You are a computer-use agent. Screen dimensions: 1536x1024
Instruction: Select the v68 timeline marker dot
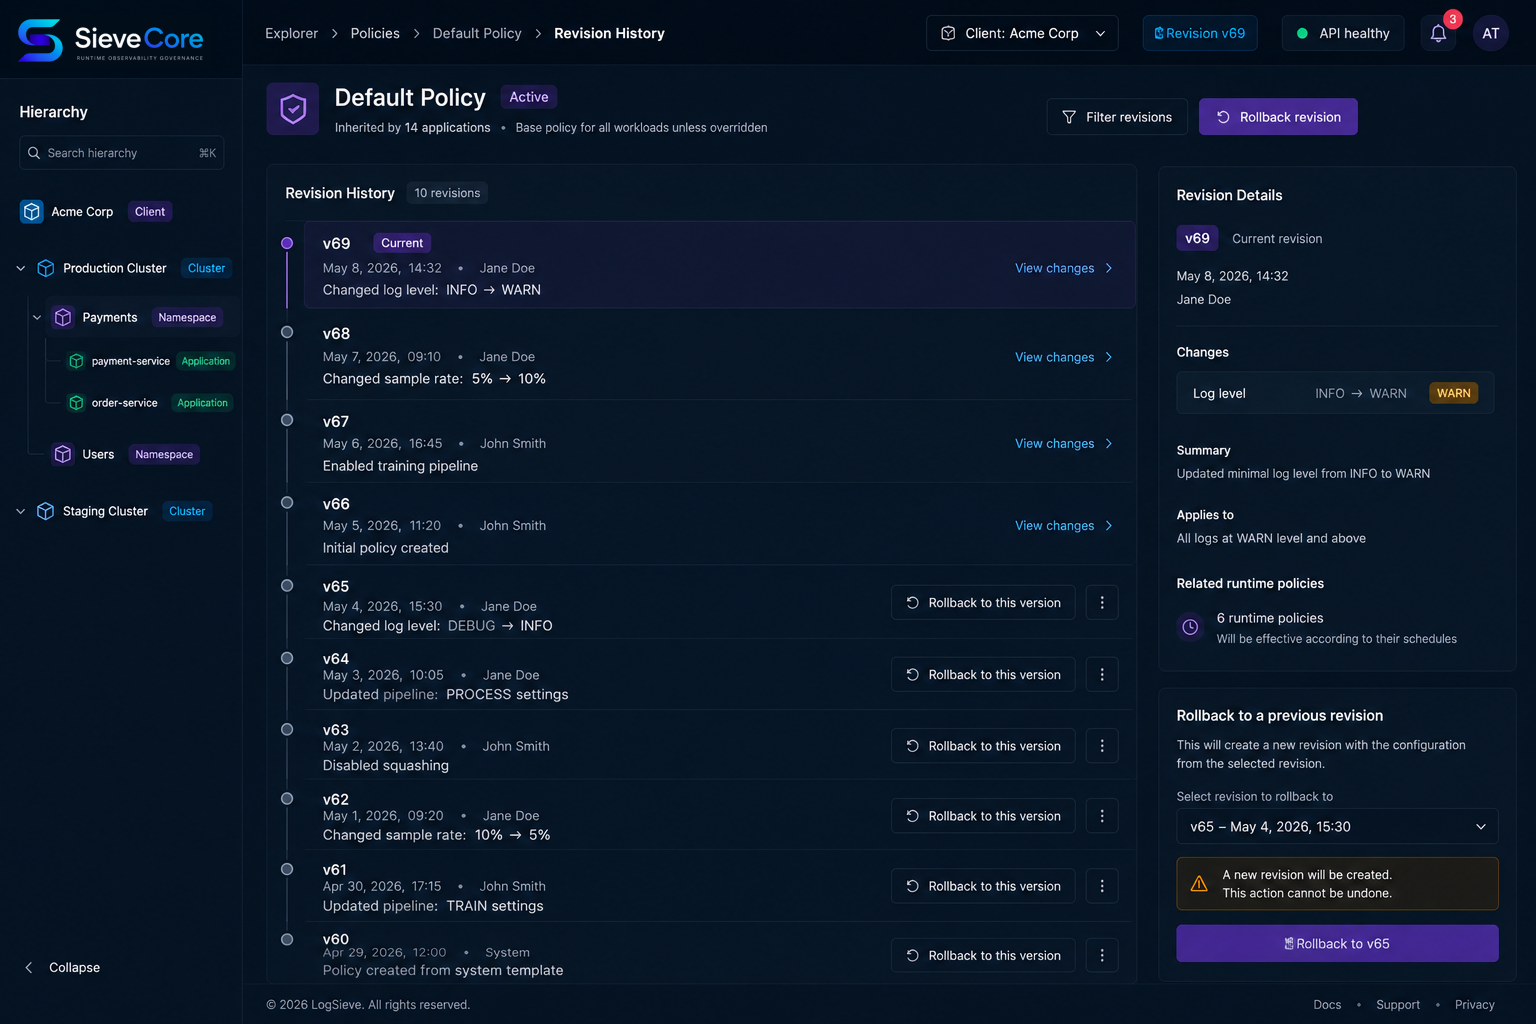(x=287, y=332)
